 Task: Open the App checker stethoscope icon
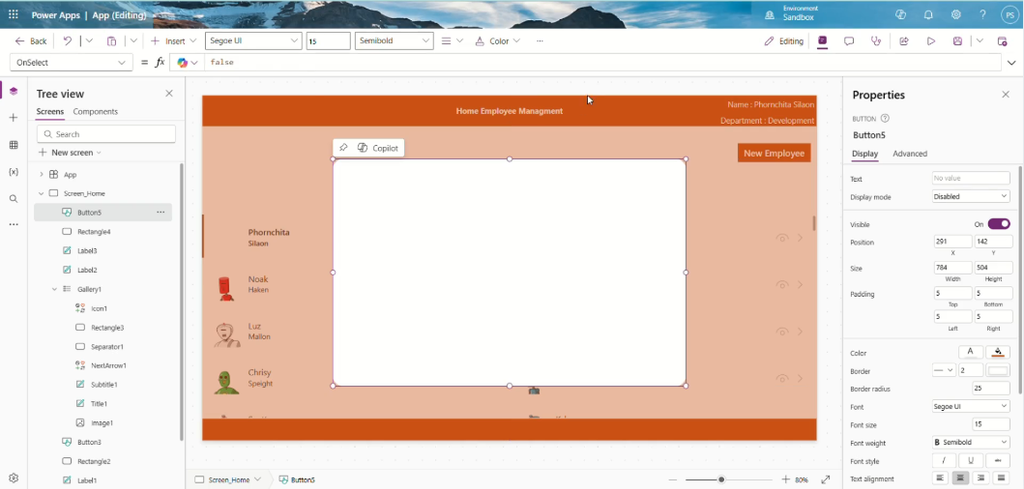876,41
